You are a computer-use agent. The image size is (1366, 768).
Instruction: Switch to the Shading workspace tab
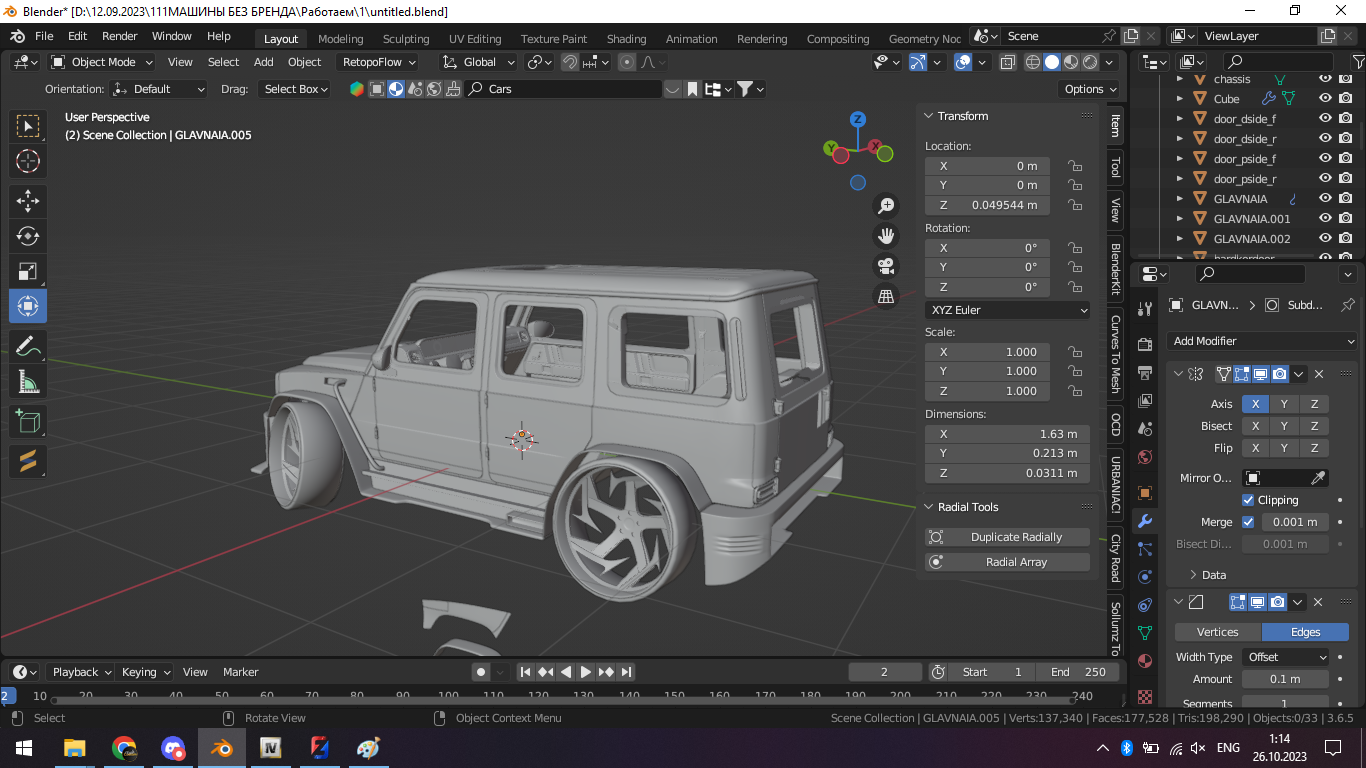[627, 39]
